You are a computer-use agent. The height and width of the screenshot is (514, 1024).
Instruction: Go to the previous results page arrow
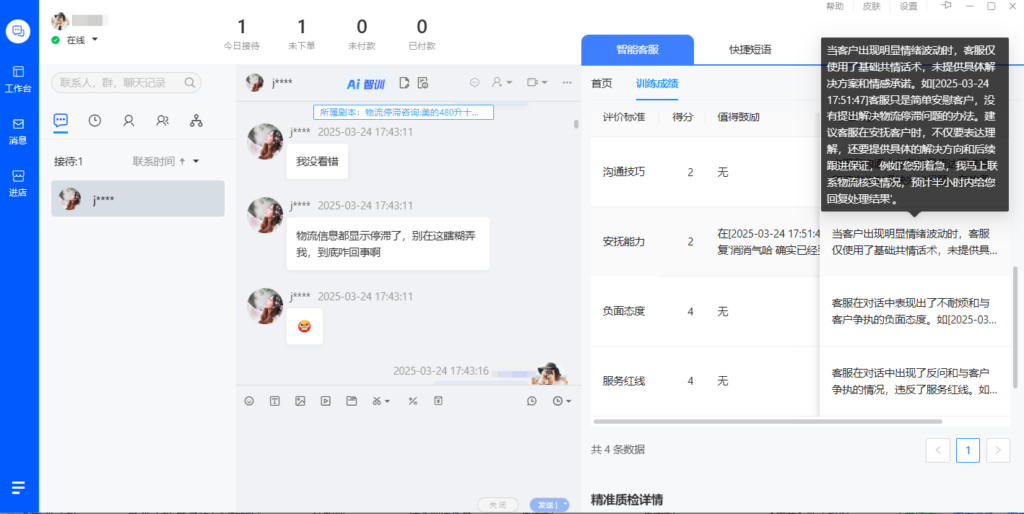pyautogui.click(x=938, y=450)
